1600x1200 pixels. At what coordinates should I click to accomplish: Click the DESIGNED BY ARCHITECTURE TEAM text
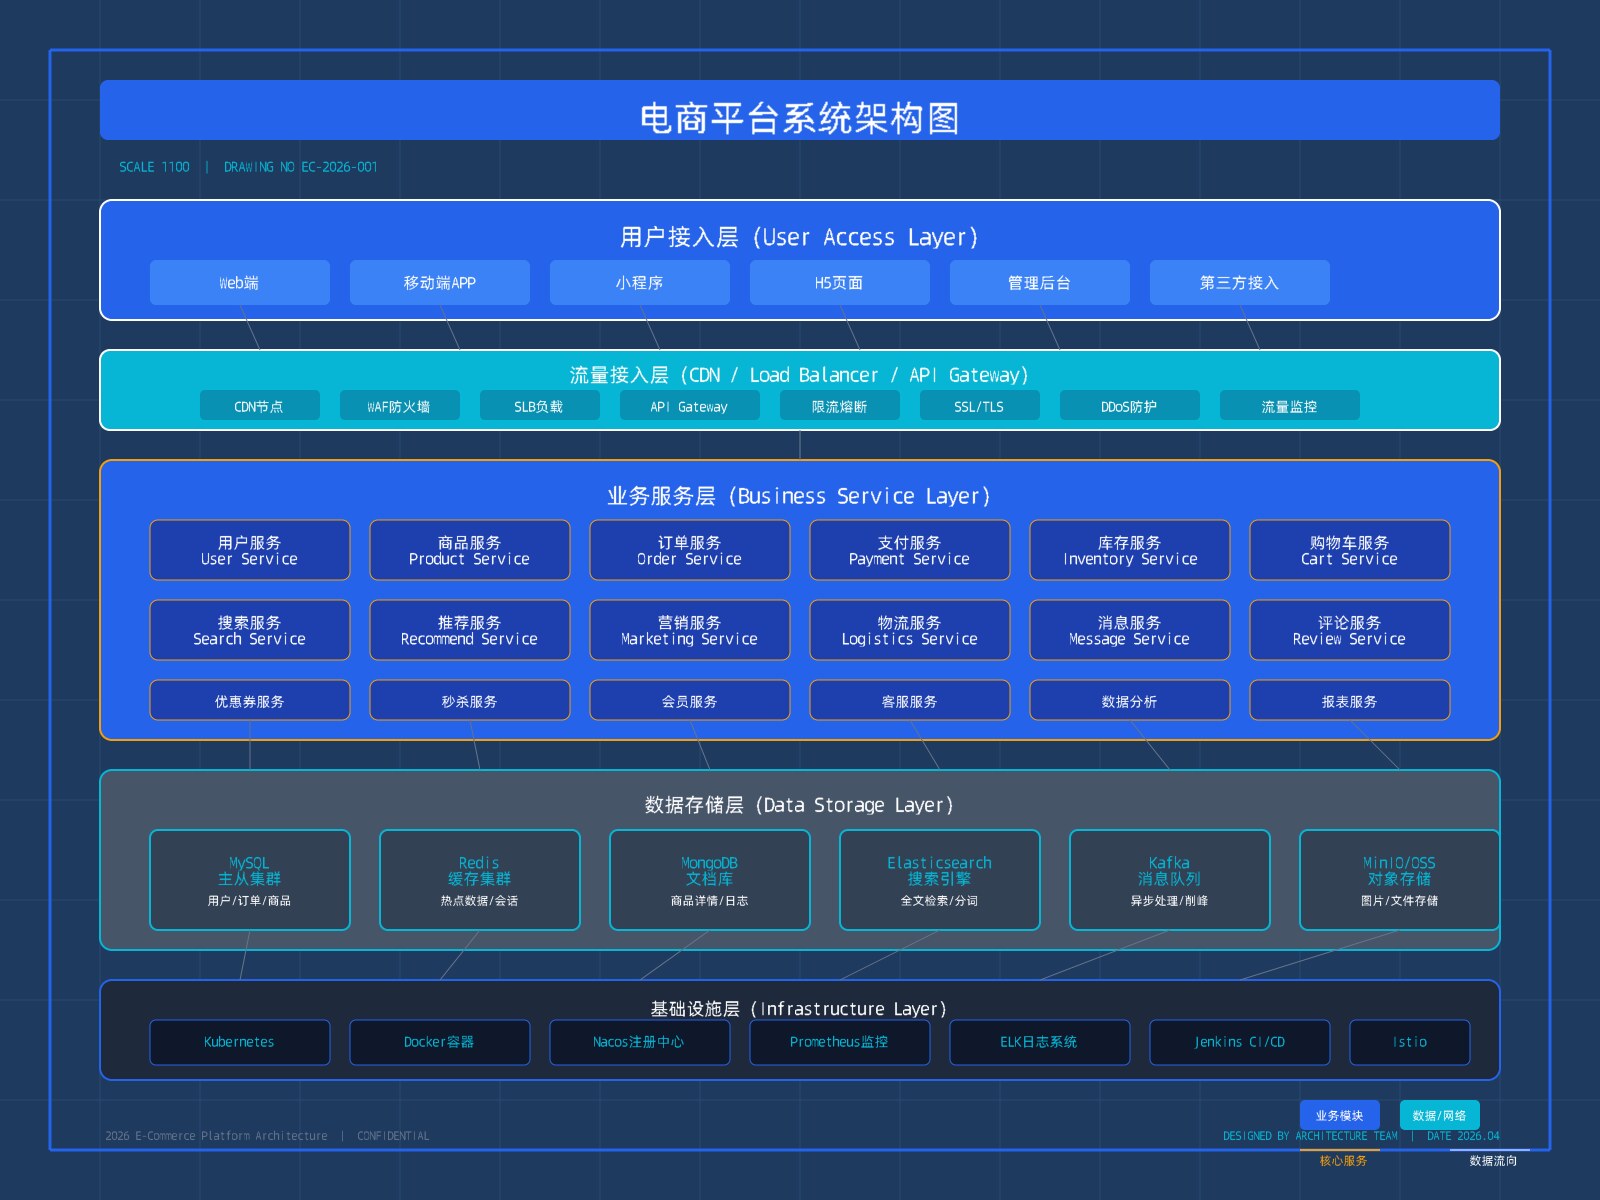[x=1311, y=1136]
